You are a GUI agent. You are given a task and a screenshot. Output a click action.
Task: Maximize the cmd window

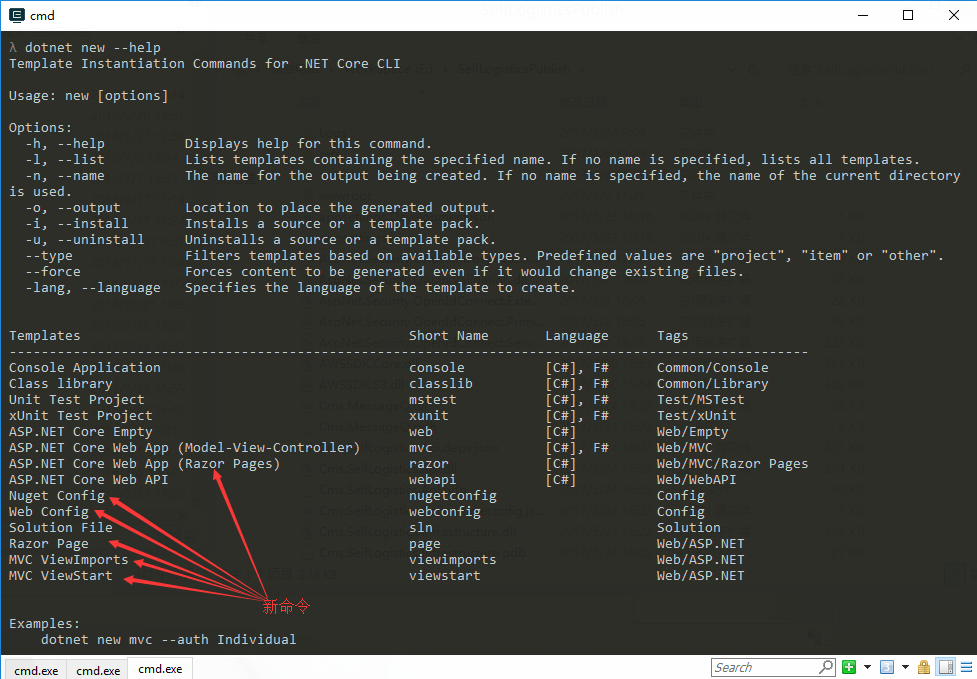coord(908,15)
